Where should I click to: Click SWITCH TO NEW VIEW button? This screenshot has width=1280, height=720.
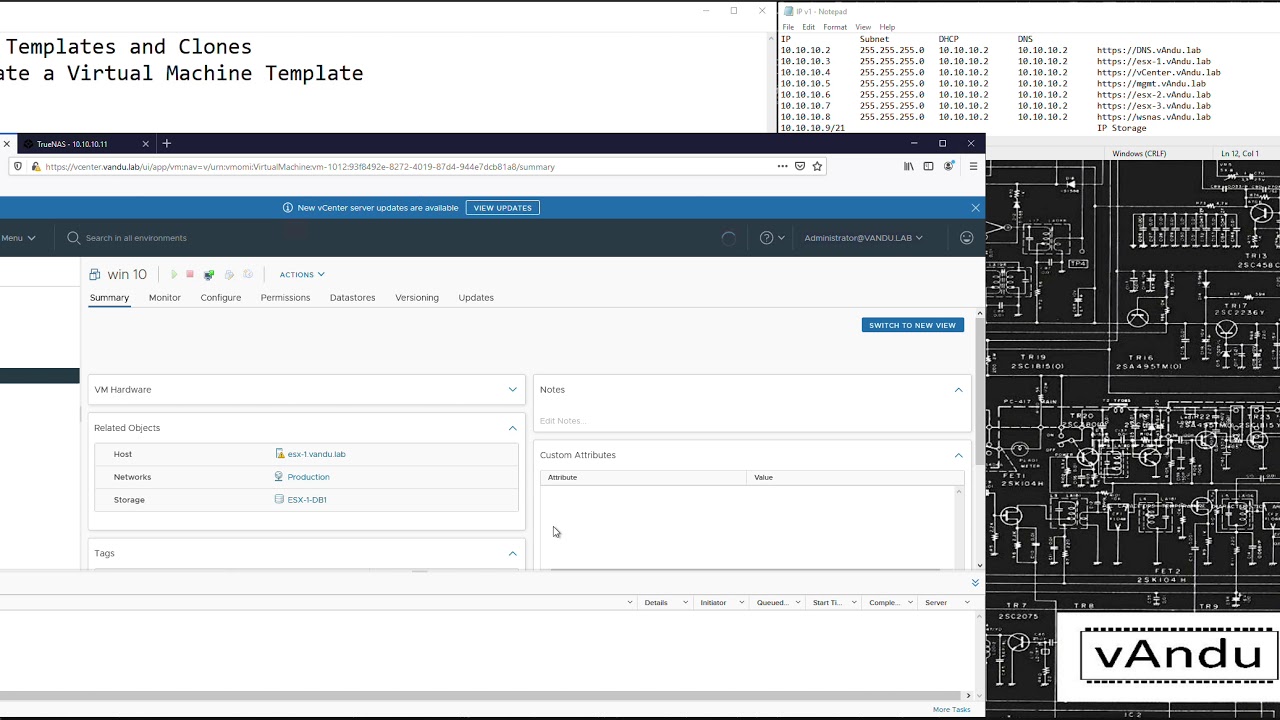tap(912, 325)
